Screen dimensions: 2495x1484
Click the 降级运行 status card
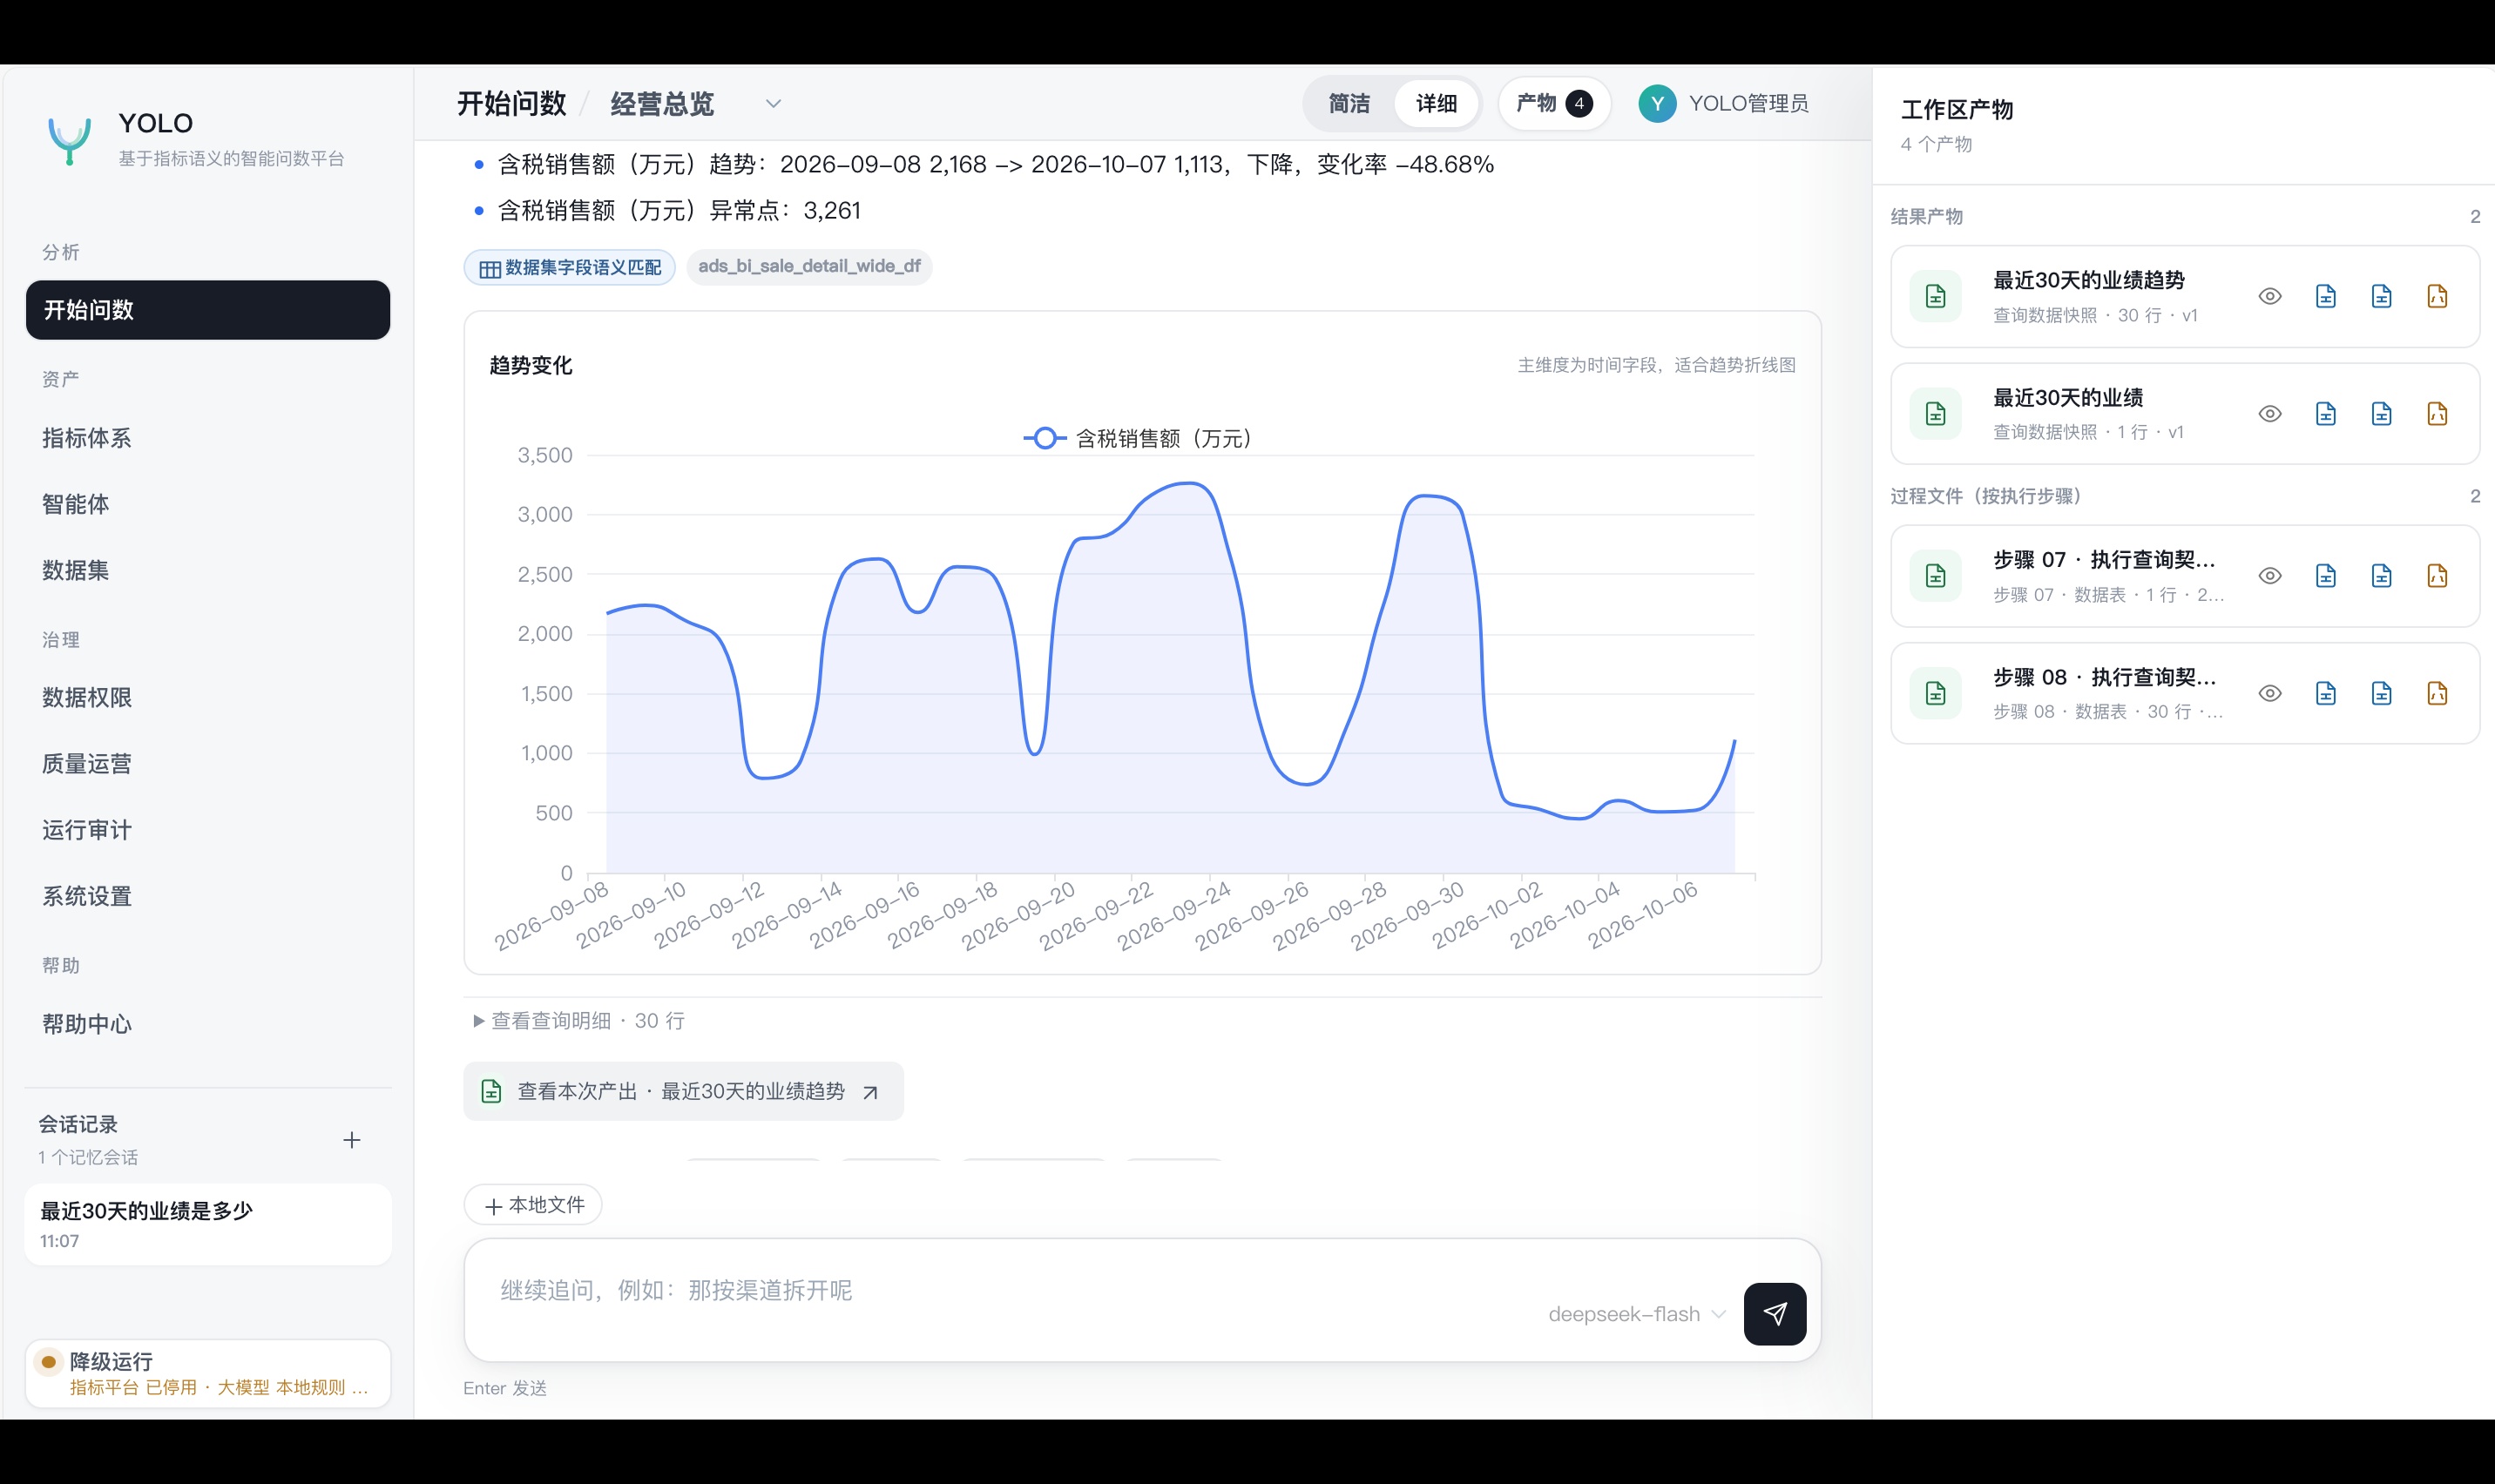coord(208,1373)
